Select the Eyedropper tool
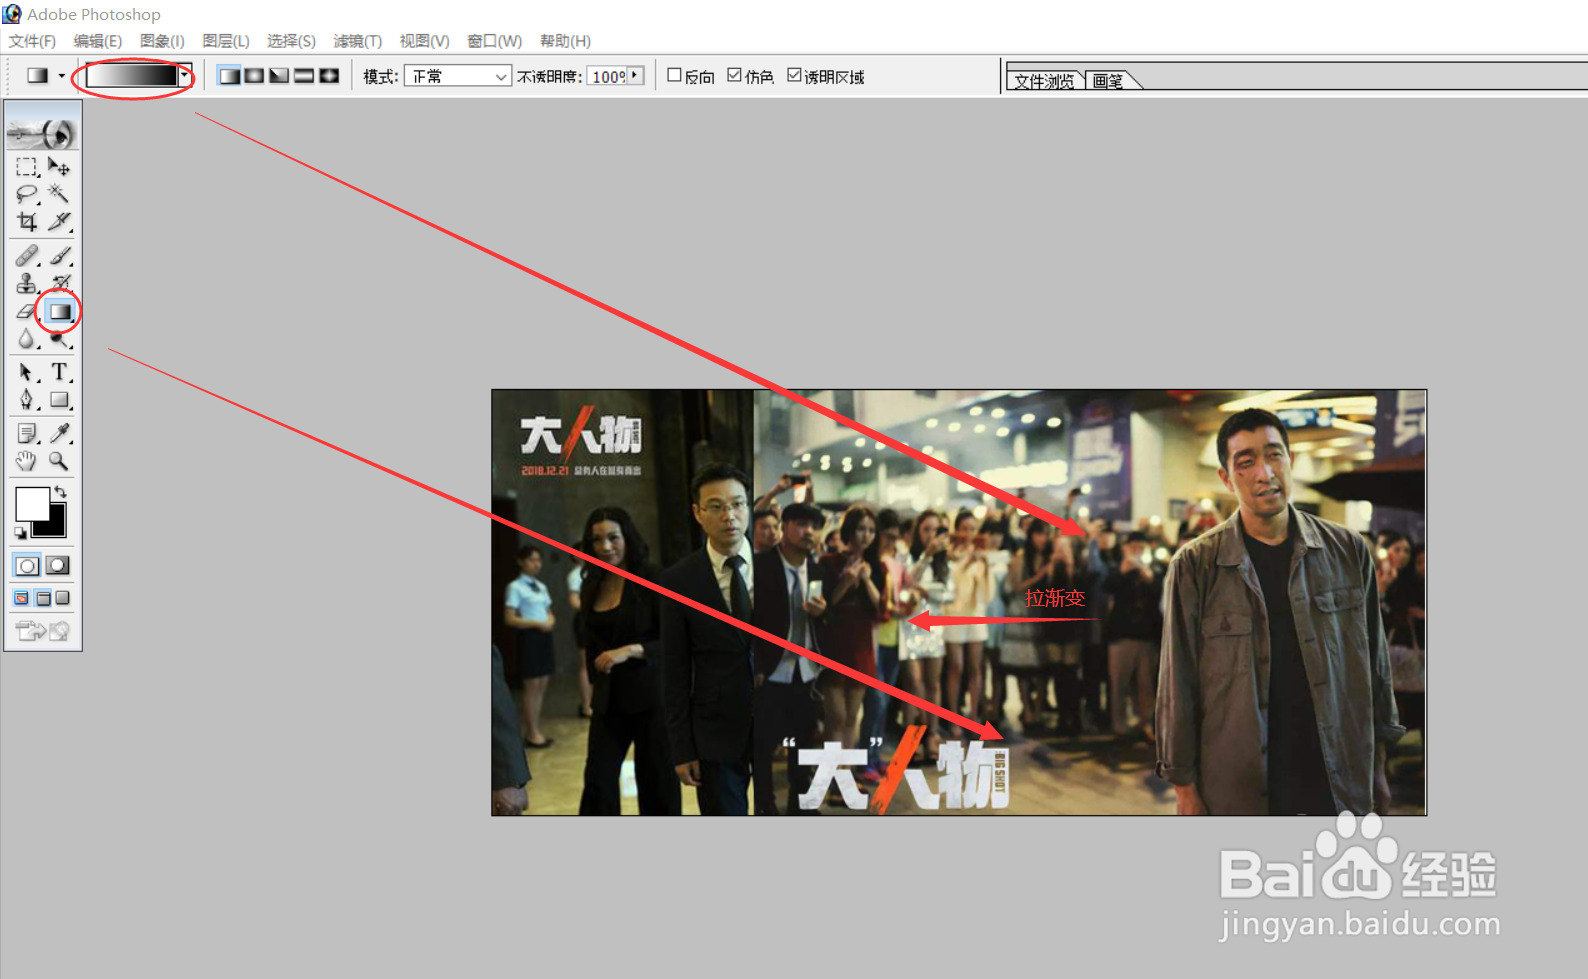This screenshot has height=979, width=1588. [59, 433]
